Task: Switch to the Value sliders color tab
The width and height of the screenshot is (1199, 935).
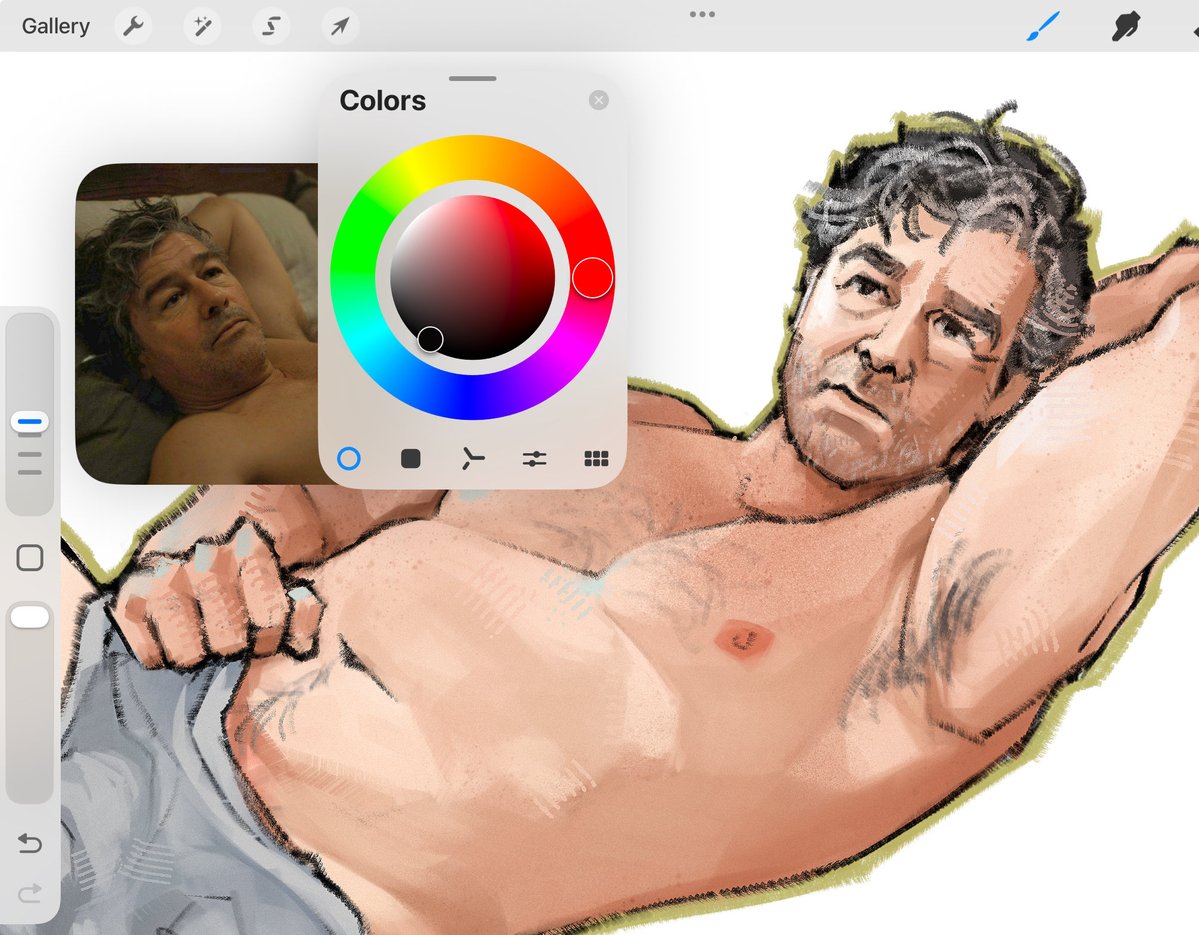Action: 535,459
